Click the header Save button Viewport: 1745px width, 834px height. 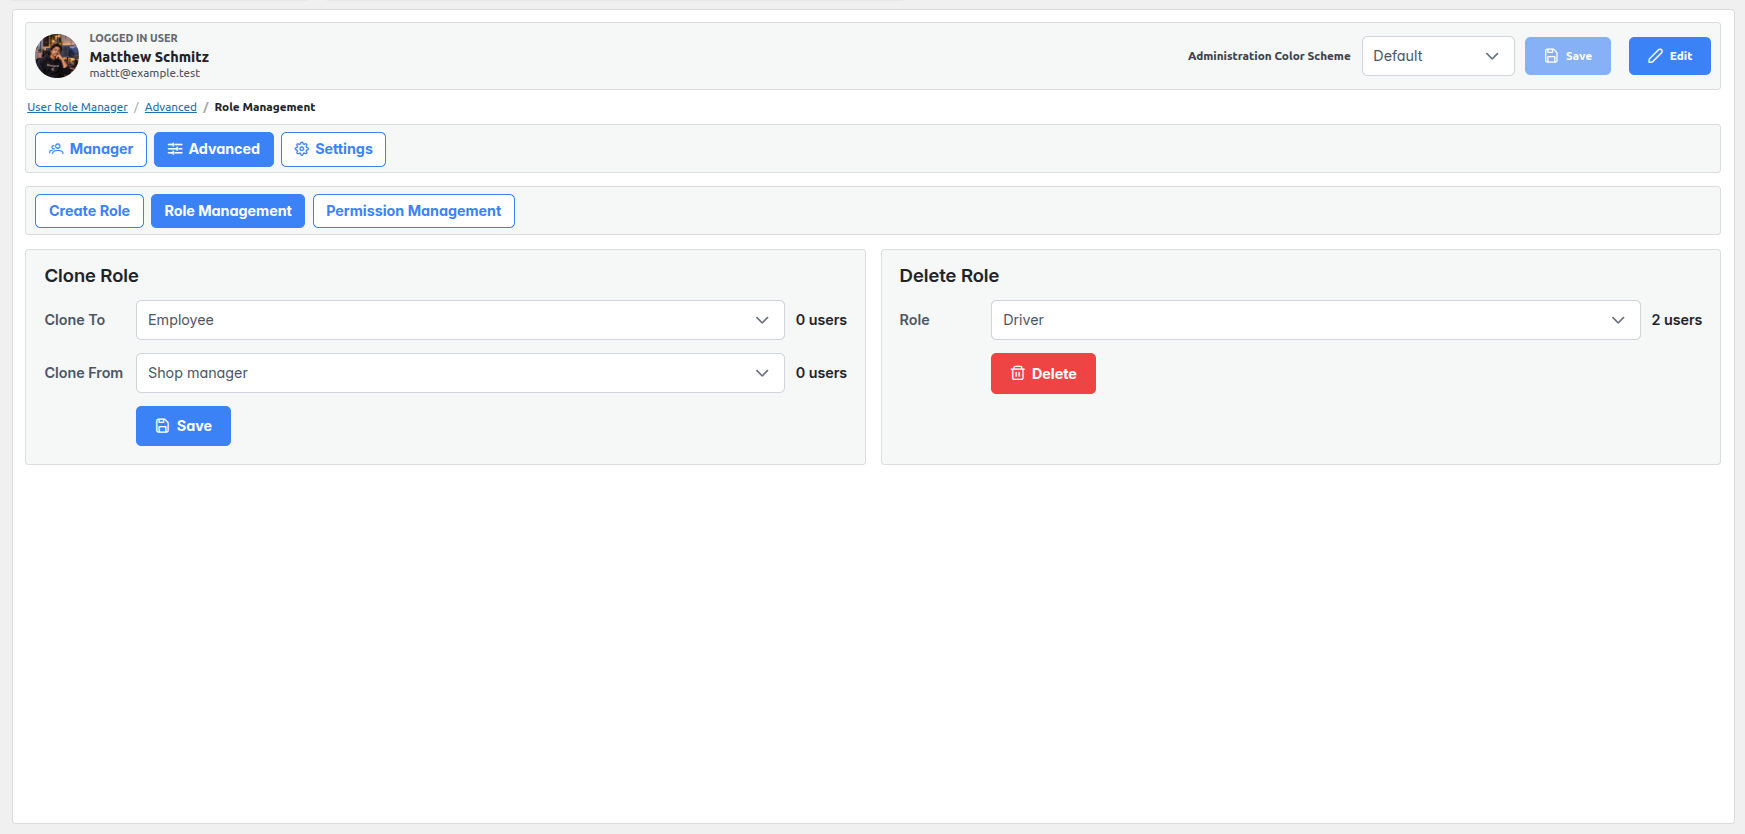1567,56
